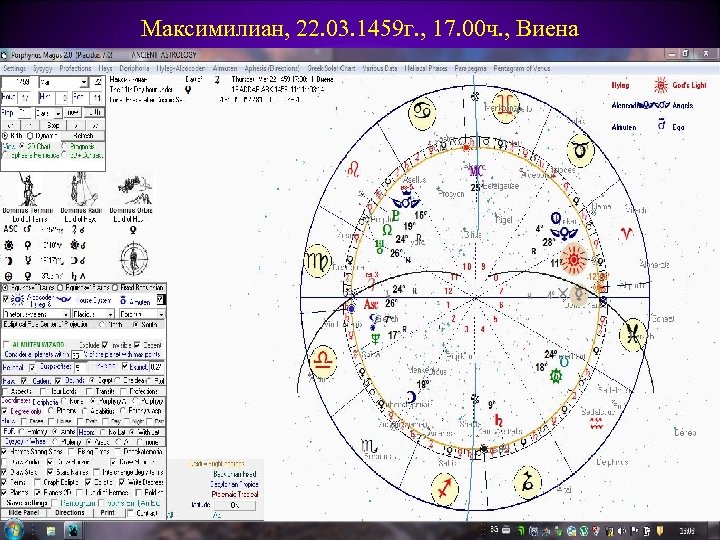Click the Taurus zodiac sign symbol

580,150
